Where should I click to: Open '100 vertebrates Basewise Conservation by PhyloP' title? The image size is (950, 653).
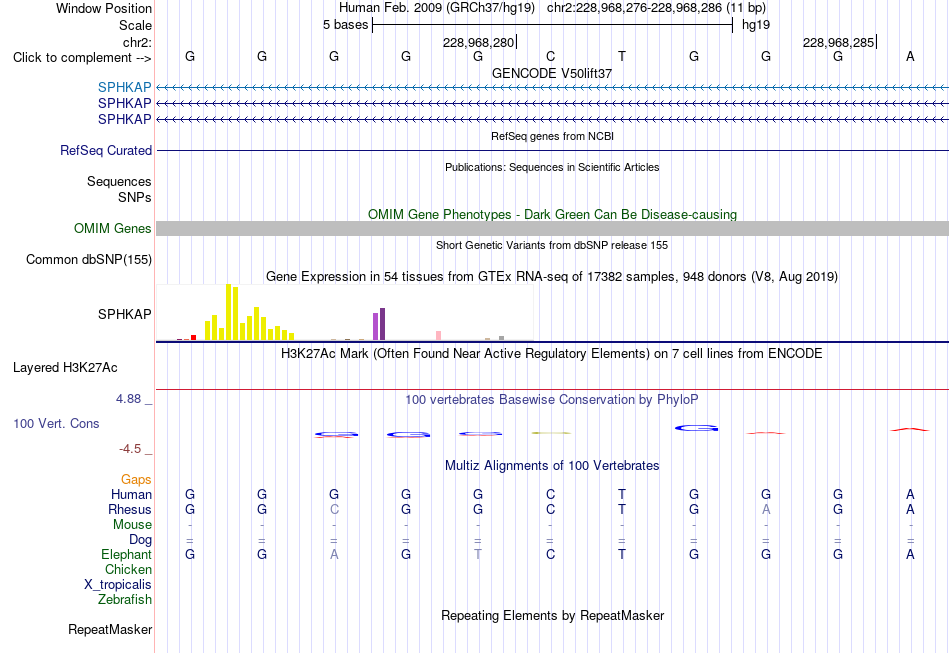coord(552,400)
